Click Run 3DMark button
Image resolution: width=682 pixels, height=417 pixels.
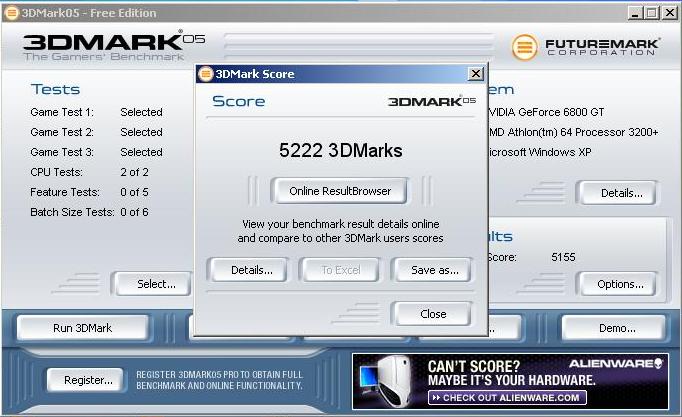pos(83,328)
